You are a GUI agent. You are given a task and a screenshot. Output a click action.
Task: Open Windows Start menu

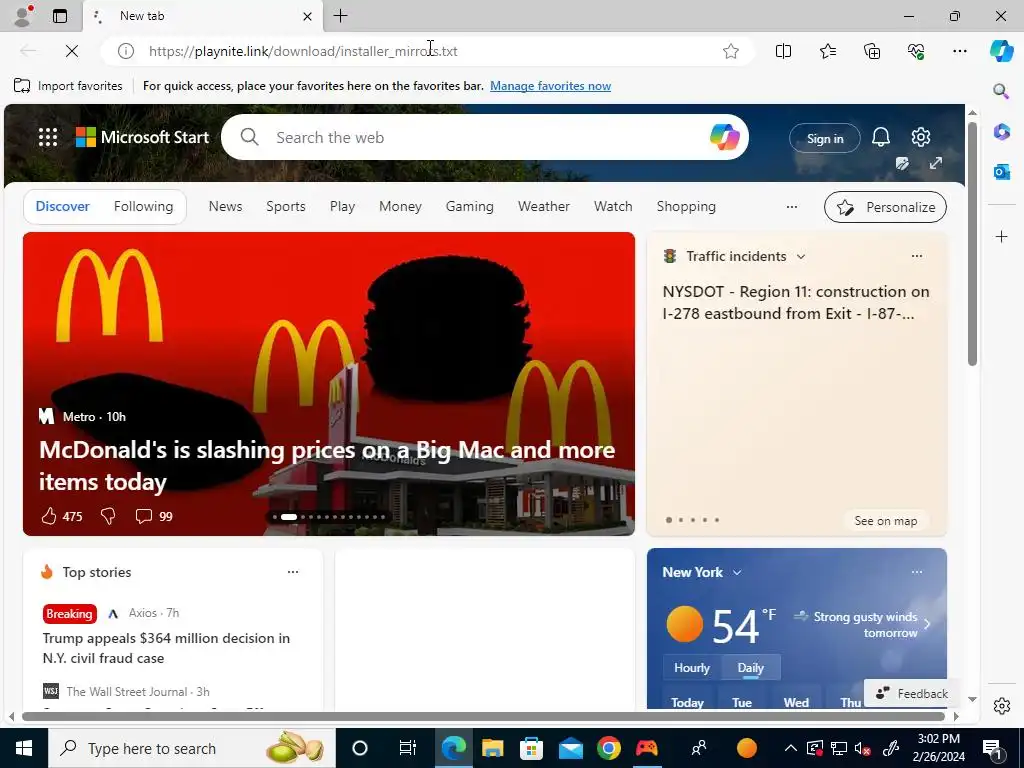coord(24,748)
